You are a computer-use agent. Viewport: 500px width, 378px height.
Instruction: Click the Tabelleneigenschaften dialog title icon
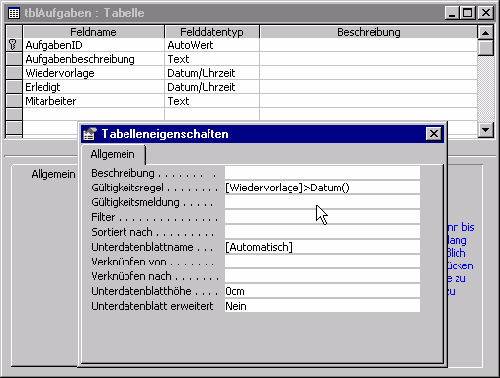(90, 134)
